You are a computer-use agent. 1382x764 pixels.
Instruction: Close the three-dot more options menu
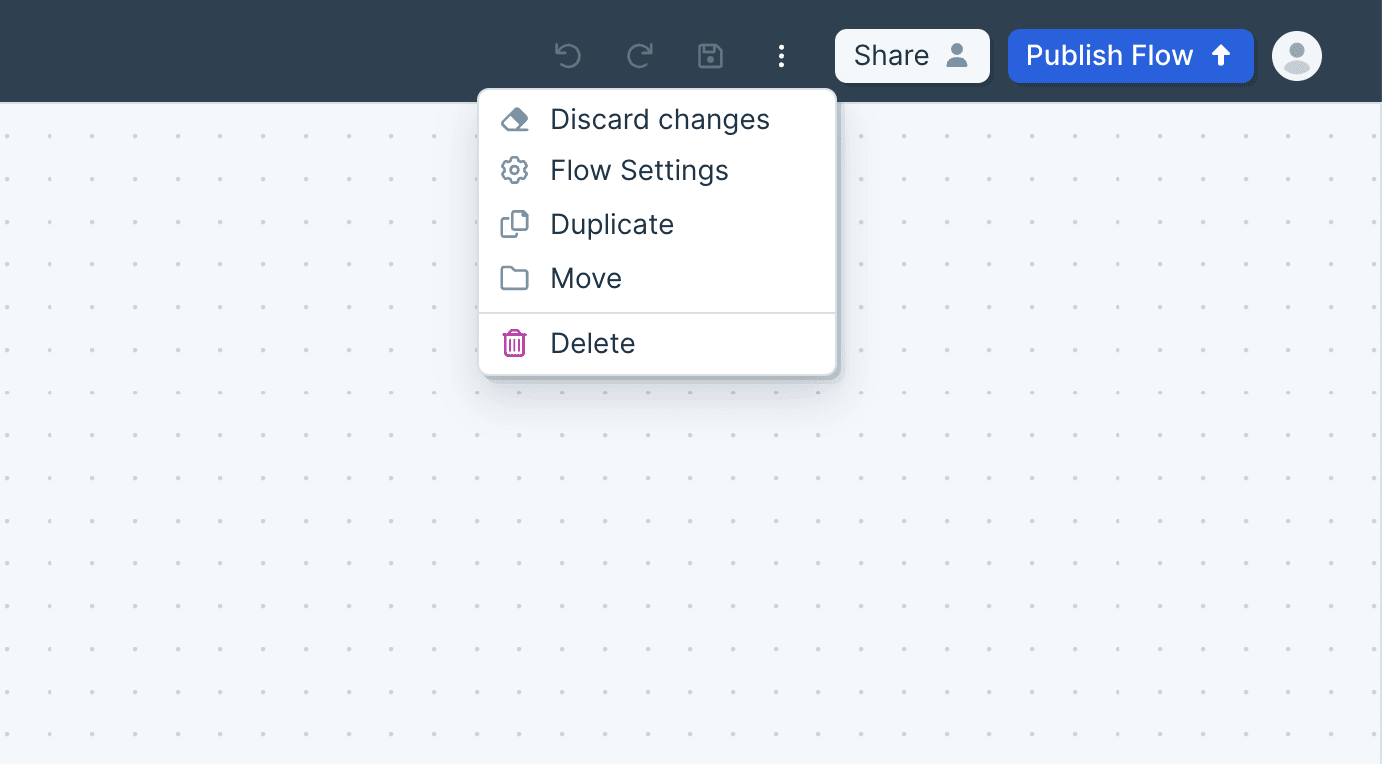[781, 56]
